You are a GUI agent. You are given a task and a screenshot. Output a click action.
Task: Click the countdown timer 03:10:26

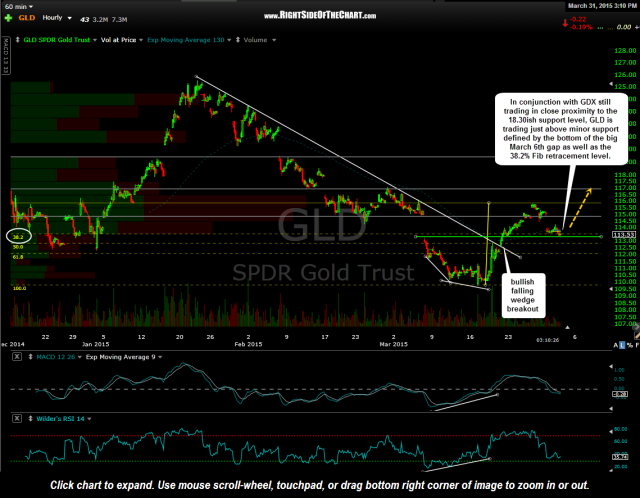(547, 340)
